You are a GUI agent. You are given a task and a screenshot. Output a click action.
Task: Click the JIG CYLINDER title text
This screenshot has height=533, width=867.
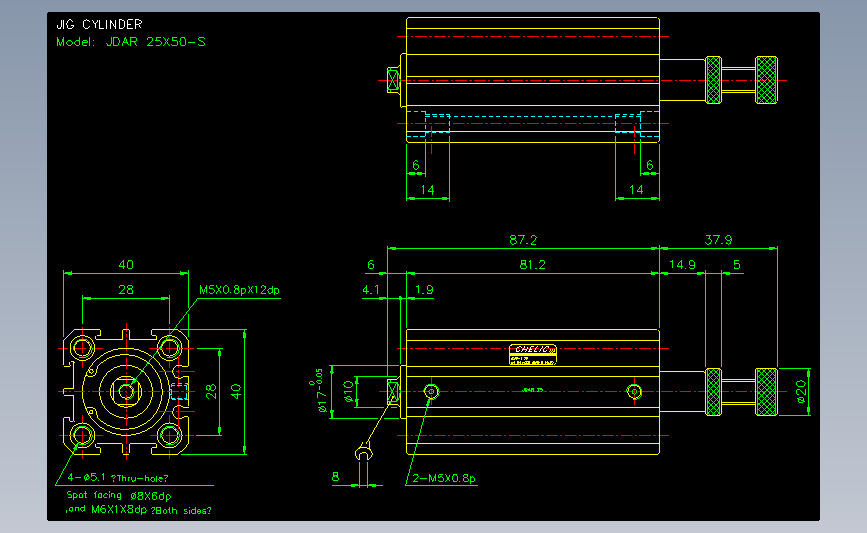click(100, 24)
